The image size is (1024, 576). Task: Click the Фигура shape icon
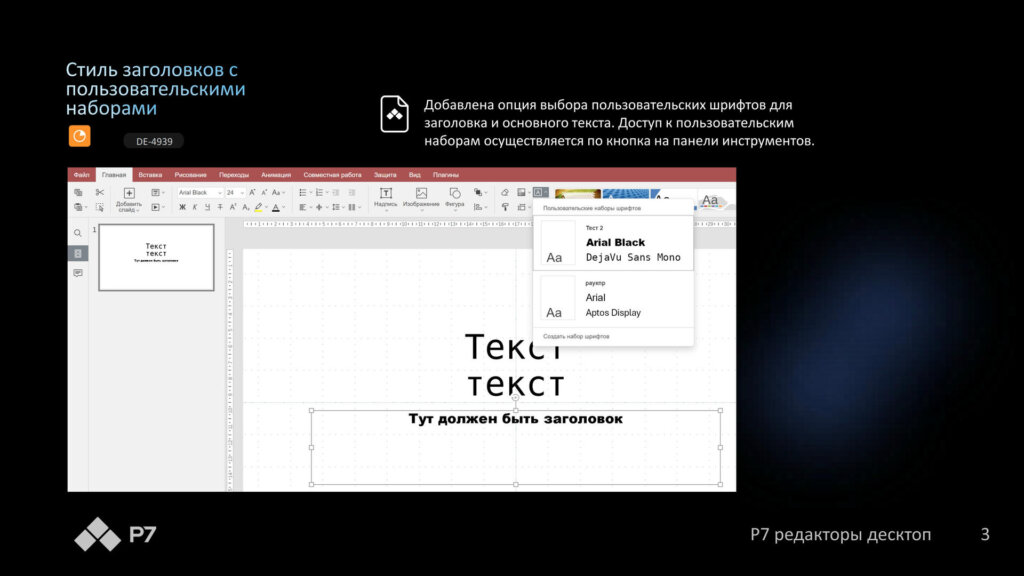tap(455, 193)
